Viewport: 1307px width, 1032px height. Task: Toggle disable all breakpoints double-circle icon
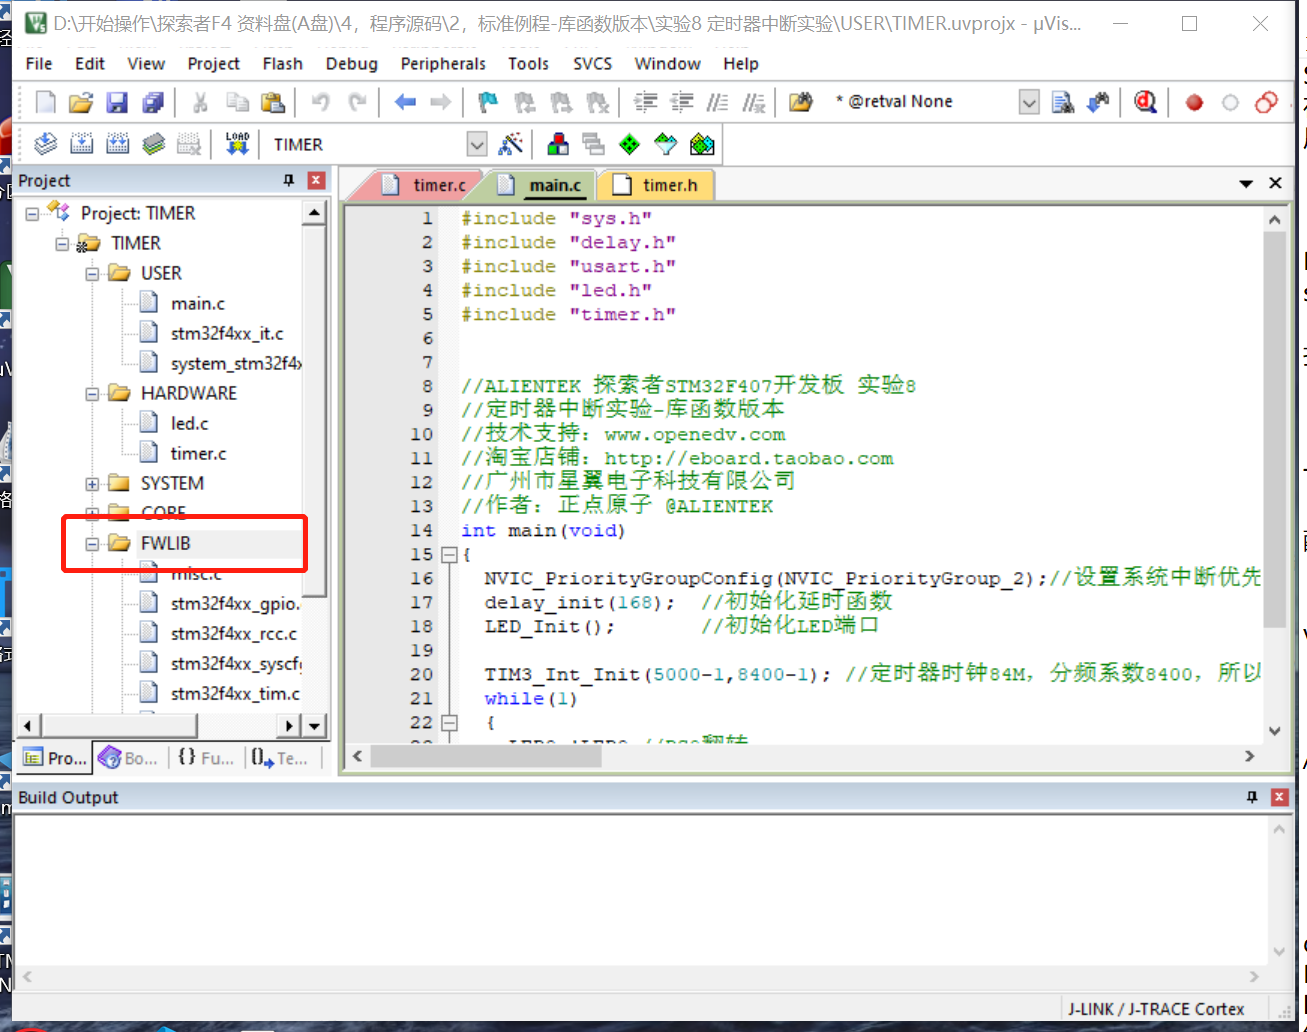point(1266,102)
